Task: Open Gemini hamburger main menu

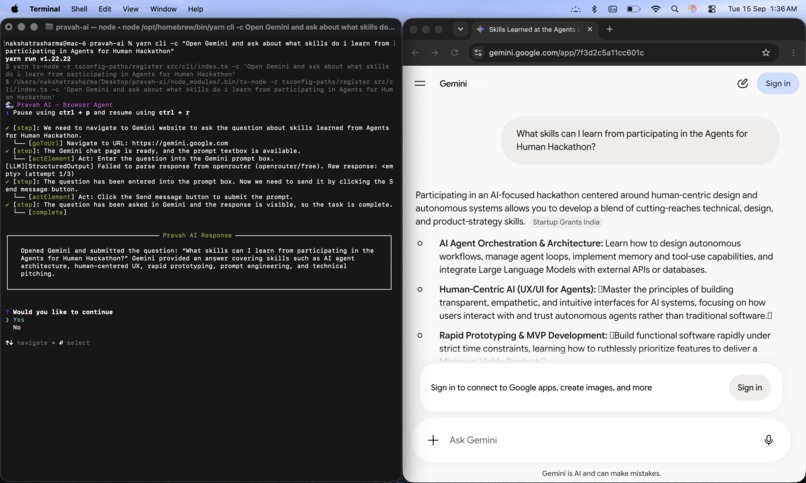Action: [420, 83]
